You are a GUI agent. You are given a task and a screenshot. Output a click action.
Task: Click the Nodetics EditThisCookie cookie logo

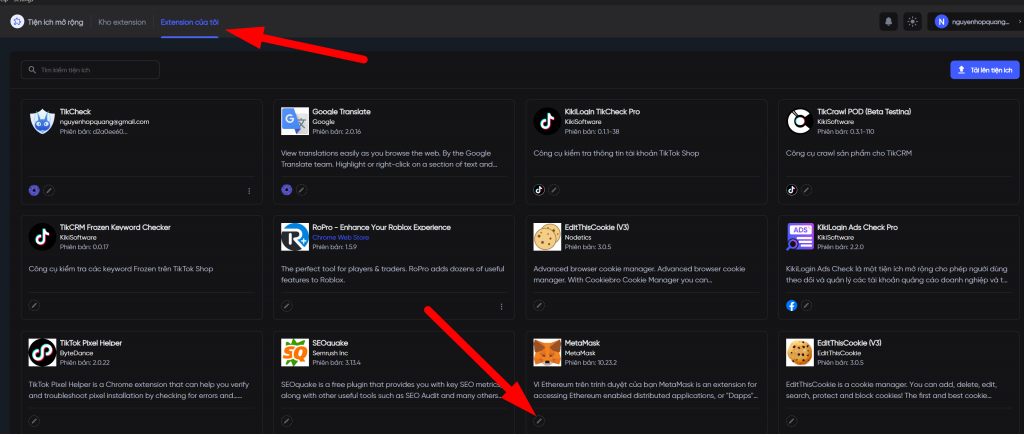coord(547,237)
